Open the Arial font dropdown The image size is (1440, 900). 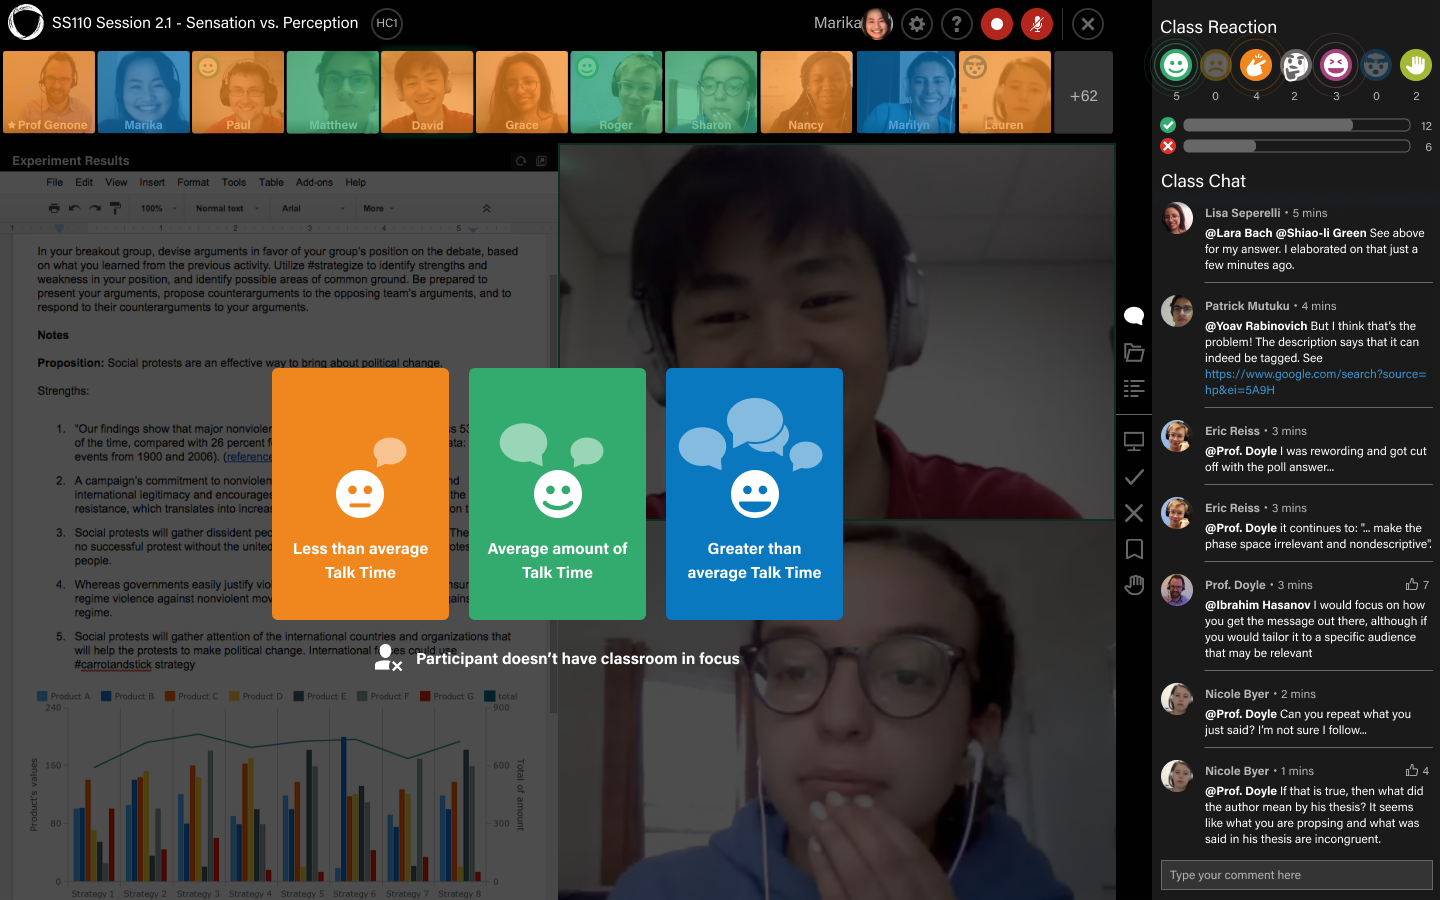pos(313,208)
